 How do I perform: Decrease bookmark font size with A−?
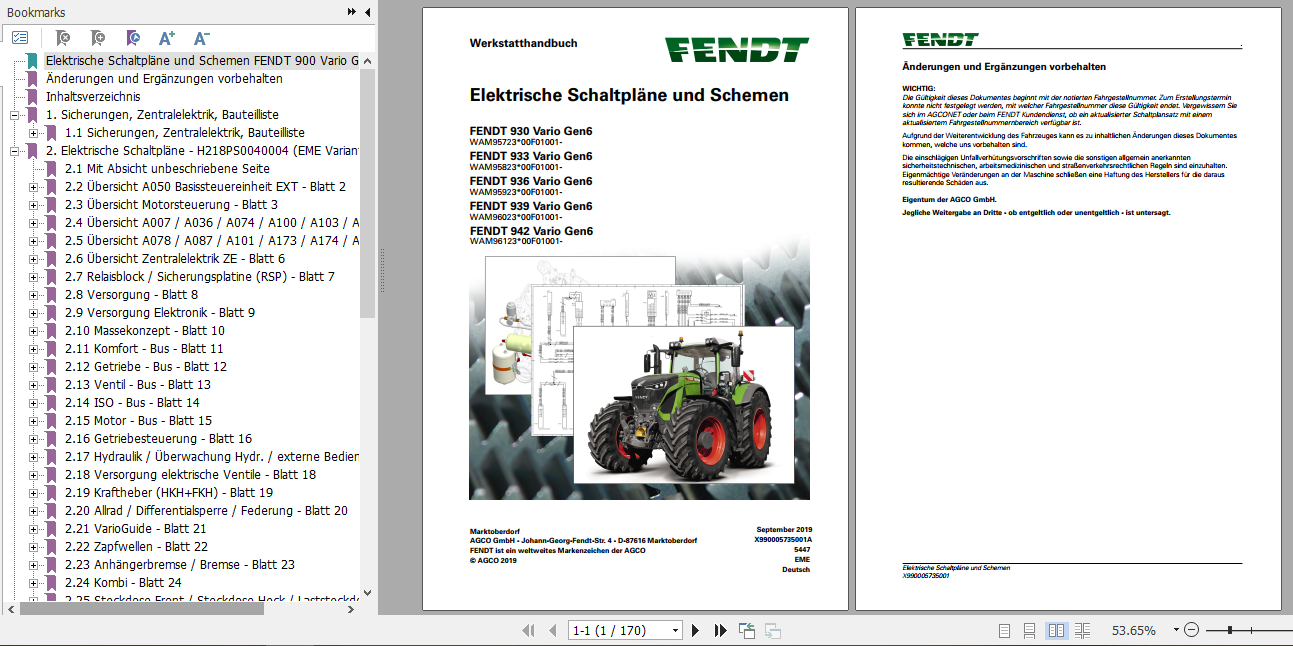[201, 38]
